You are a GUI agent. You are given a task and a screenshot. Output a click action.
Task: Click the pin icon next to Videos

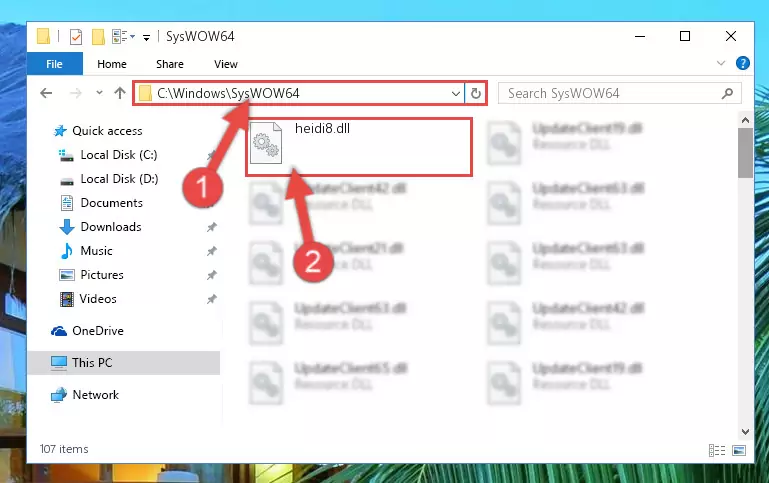point(211,299)
